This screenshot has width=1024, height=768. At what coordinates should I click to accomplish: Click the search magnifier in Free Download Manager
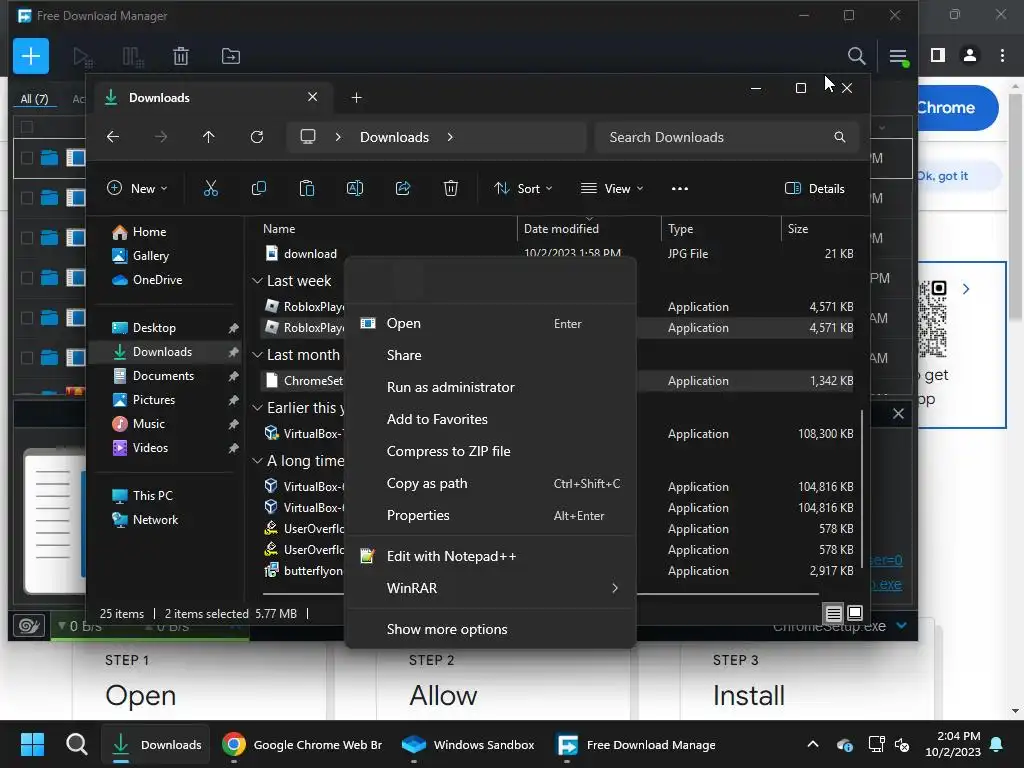(856, 56)
